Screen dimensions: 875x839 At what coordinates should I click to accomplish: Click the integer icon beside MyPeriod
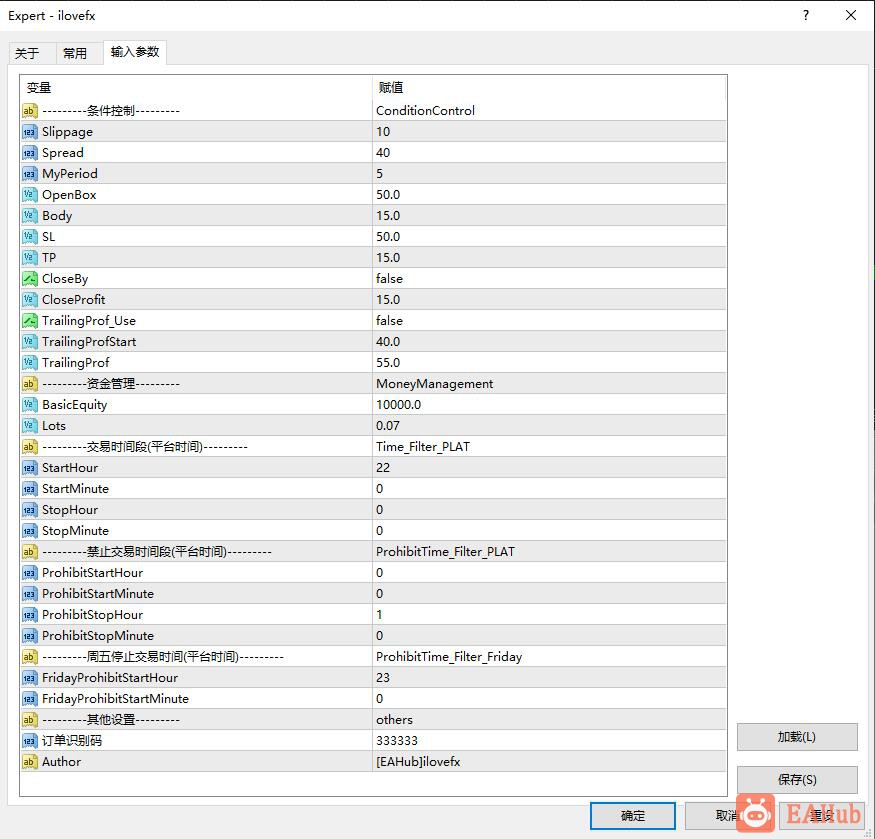pyautogui.click(x=30, y=174)
